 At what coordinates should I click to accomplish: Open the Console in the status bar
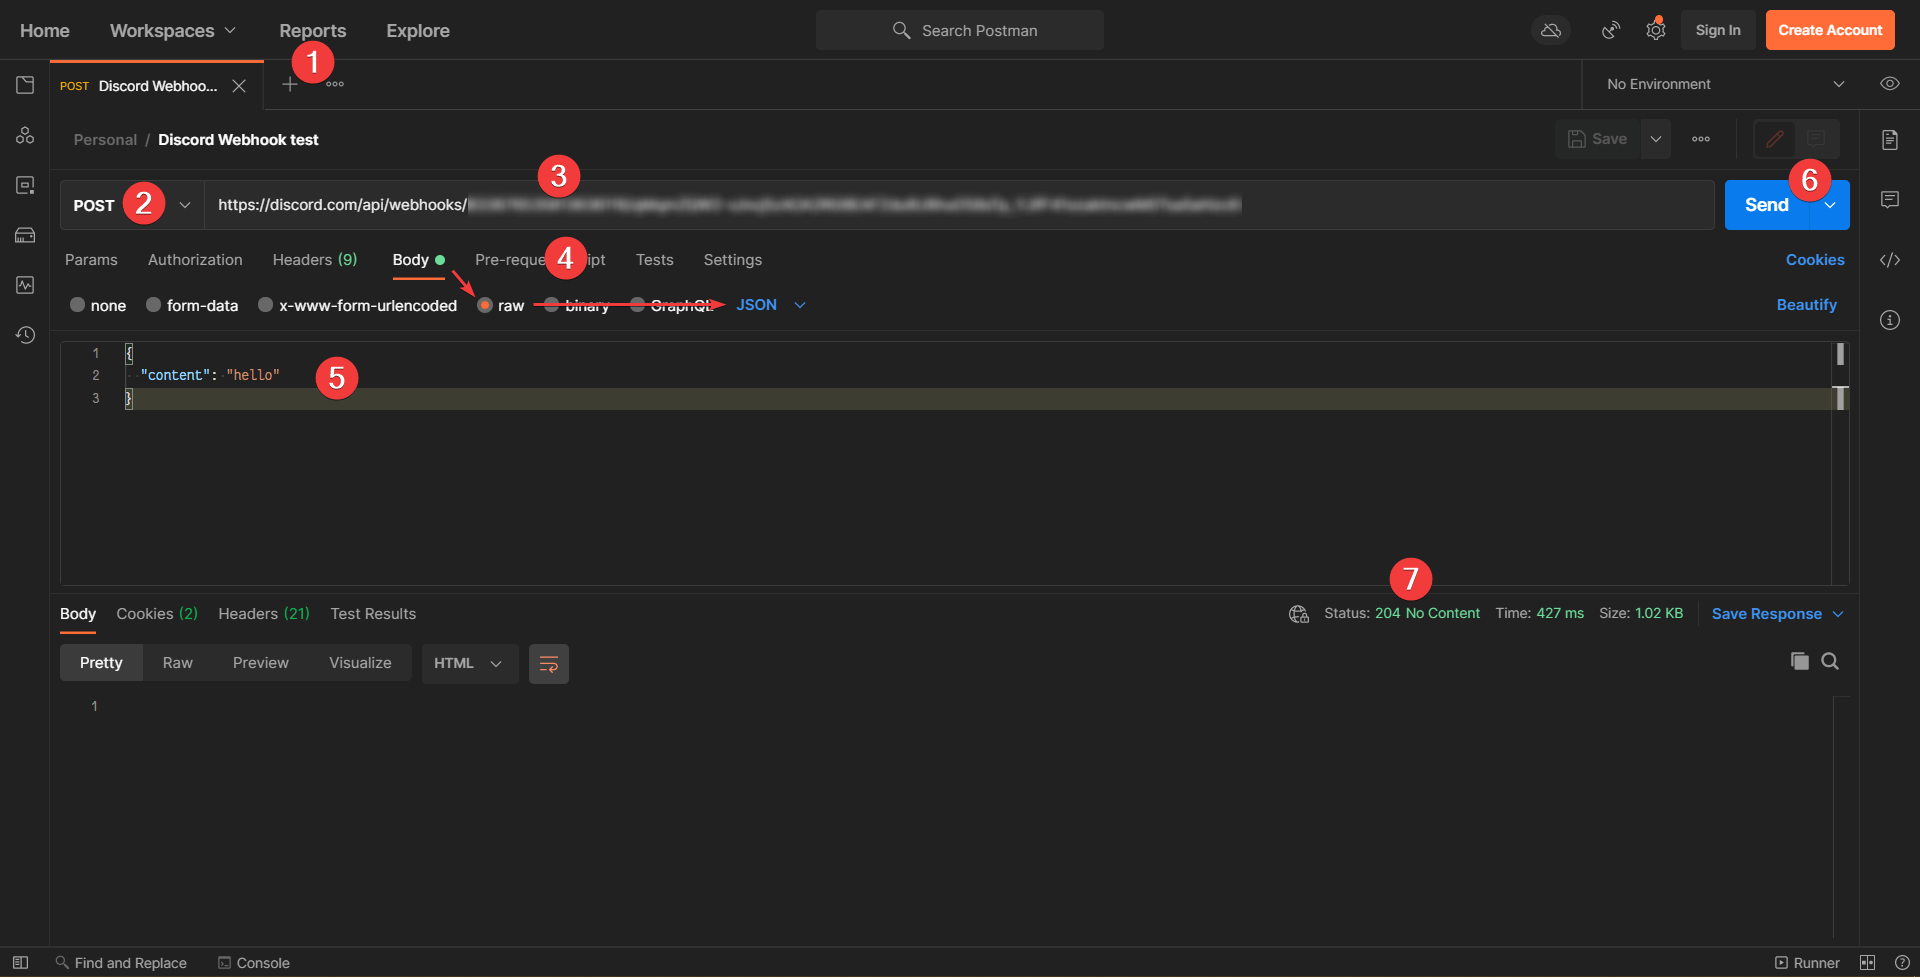(254, 963)
